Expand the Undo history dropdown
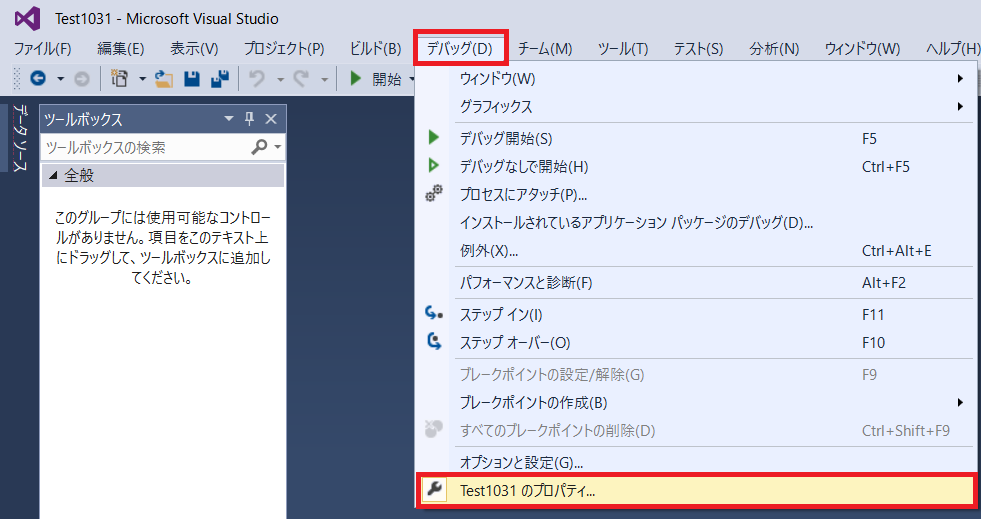981x519 pixels. click(x=280, y=79)
